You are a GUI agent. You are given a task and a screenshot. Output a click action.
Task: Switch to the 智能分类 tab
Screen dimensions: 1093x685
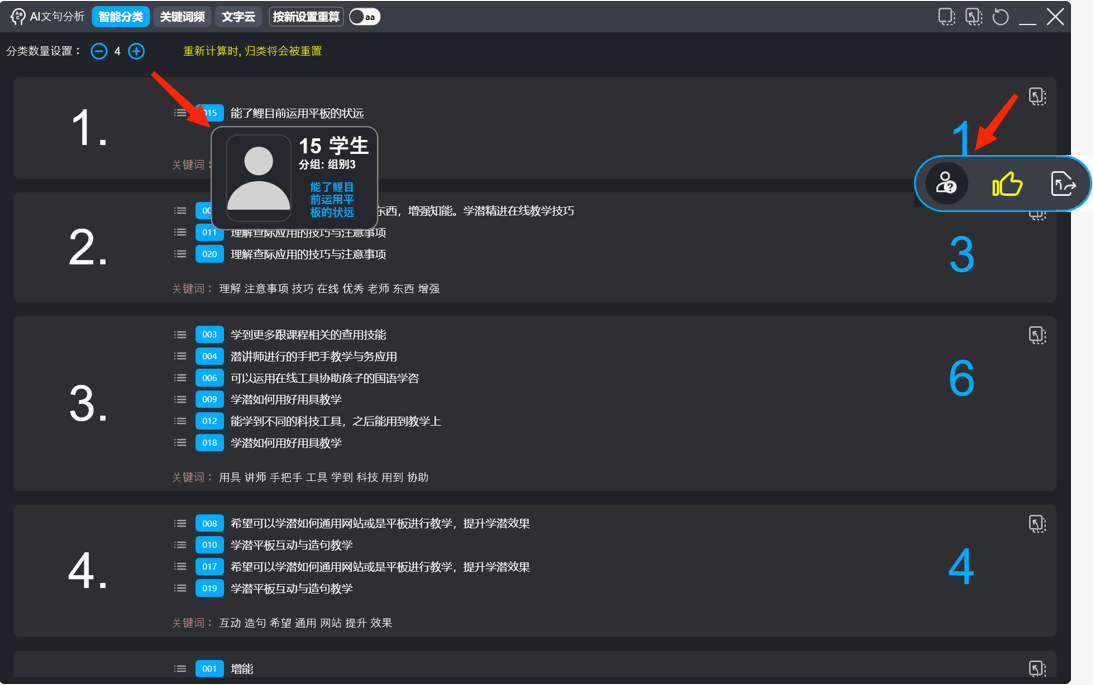(x=121, y=17)
